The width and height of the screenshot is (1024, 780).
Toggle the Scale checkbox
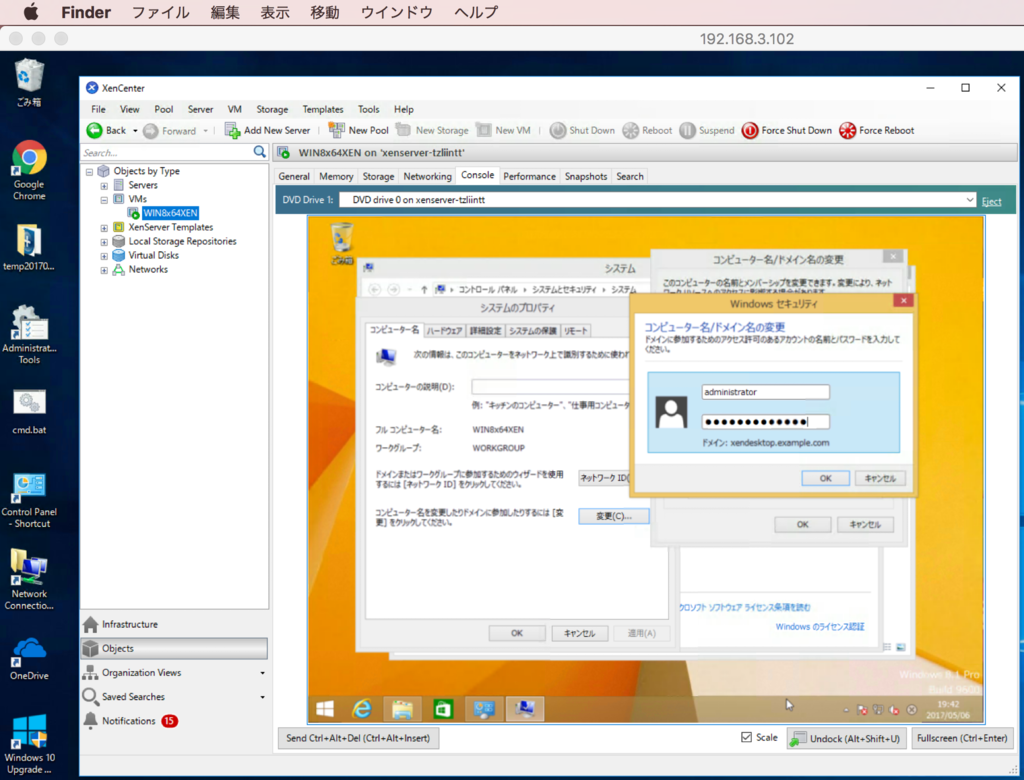(746, 737)
